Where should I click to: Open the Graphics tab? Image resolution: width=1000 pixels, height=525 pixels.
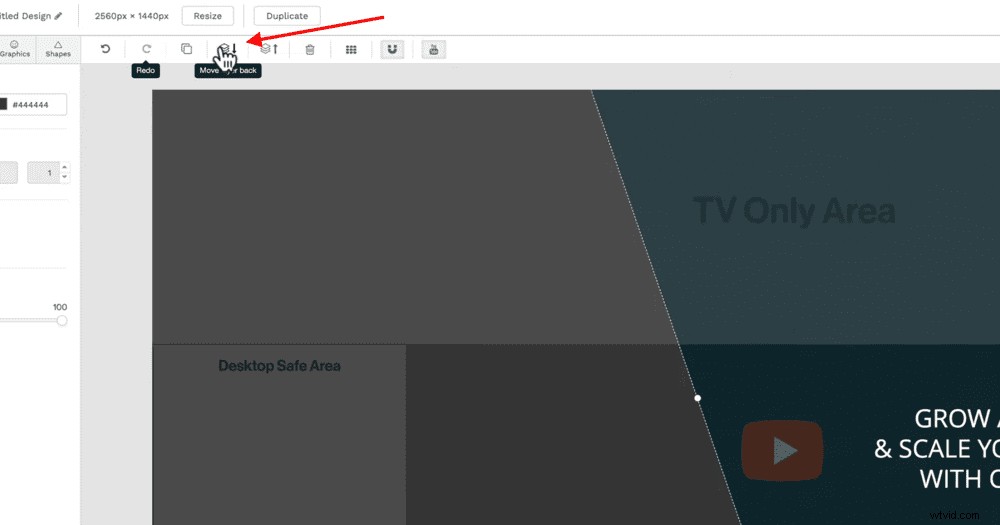15,49
